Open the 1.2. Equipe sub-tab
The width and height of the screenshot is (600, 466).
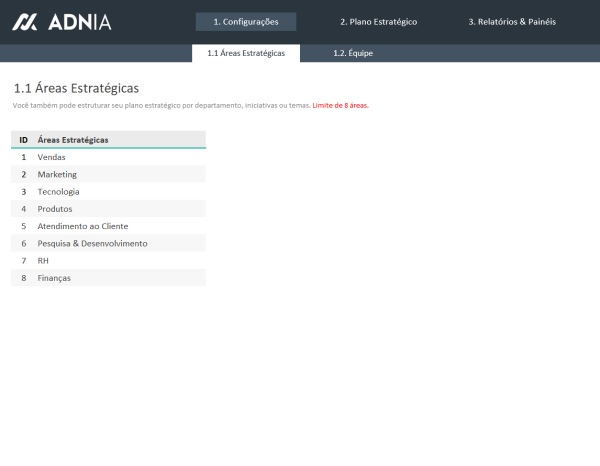point(353,53)
